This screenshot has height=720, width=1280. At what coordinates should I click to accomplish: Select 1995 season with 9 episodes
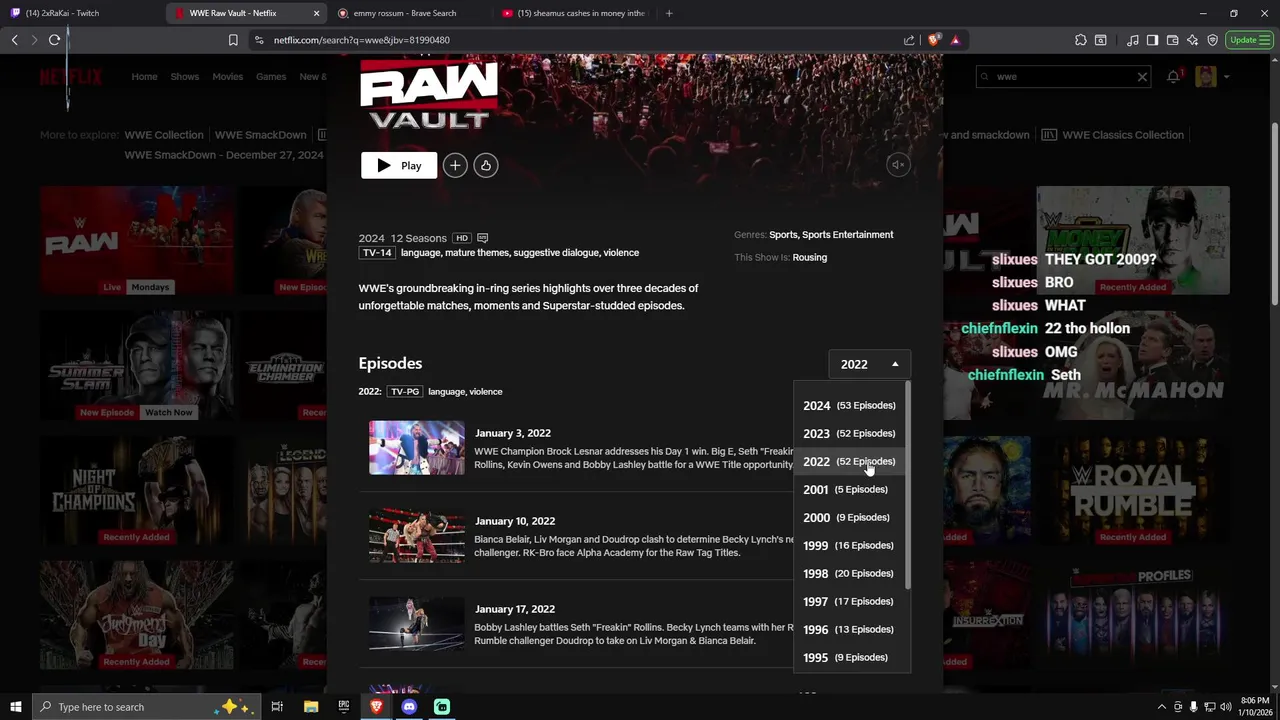coord(849,657)
